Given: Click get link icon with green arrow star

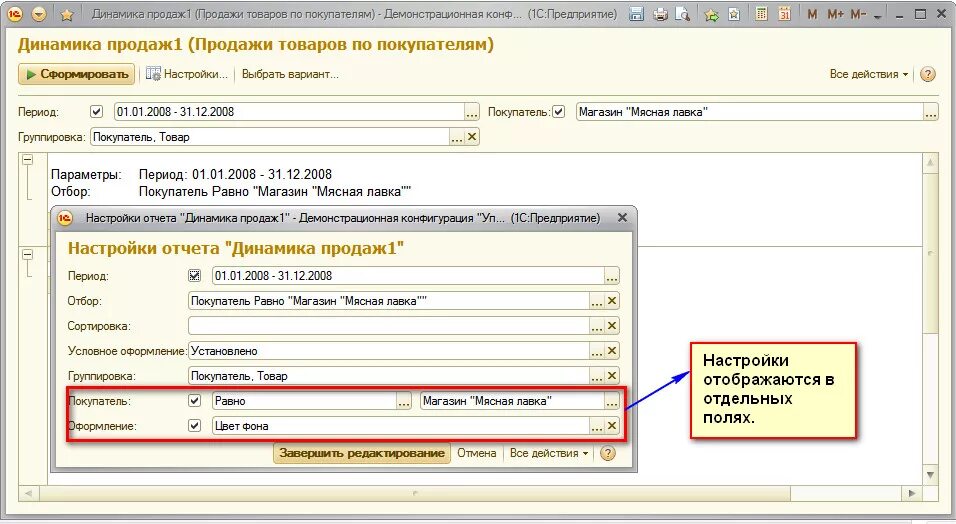Looking at the screenshot, I should point(711,14).
